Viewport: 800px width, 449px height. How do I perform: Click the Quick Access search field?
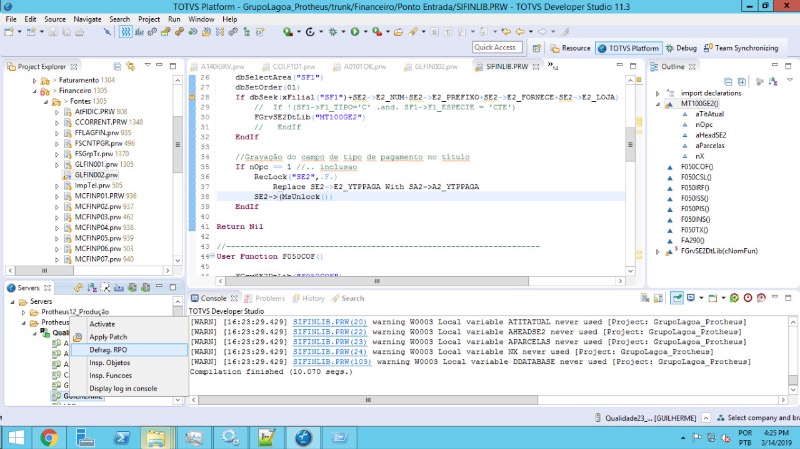(497, 47)
